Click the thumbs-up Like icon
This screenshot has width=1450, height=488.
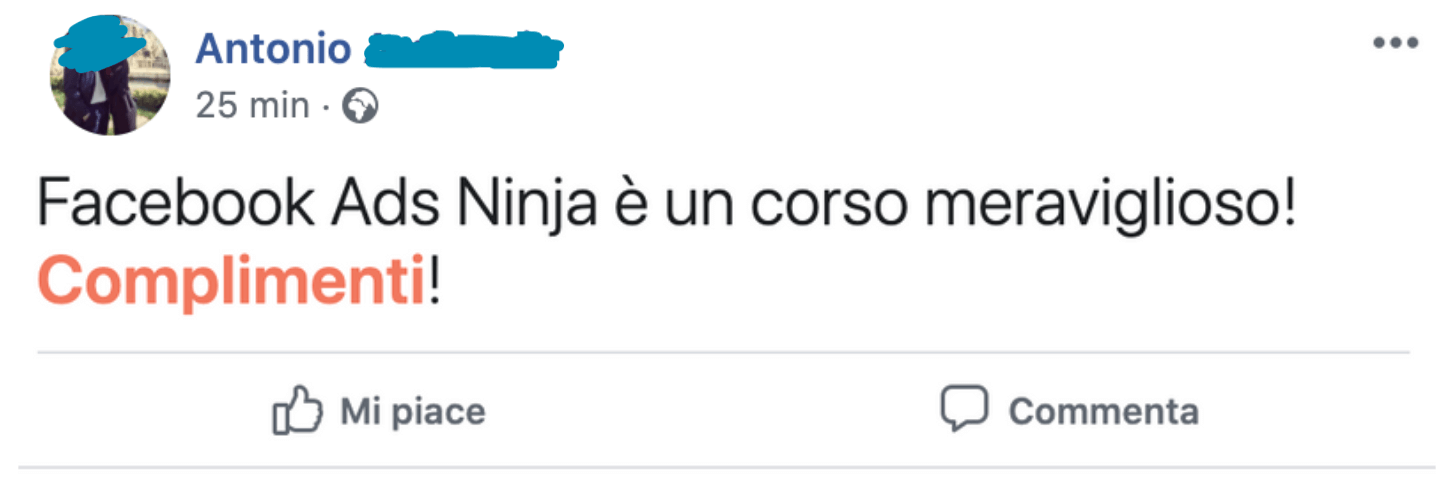pos(297,410)
